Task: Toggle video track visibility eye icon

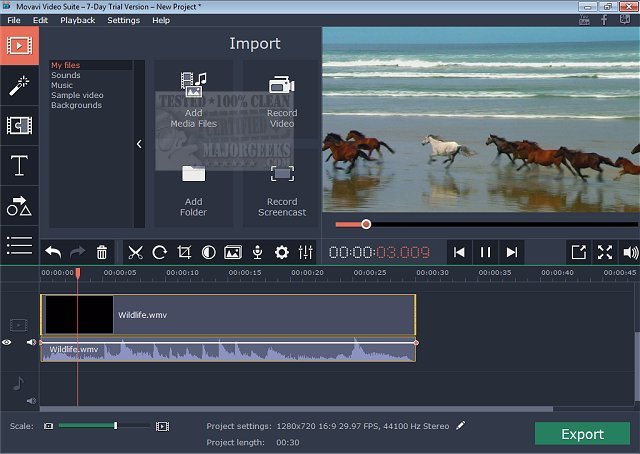Action: point(7,342)
